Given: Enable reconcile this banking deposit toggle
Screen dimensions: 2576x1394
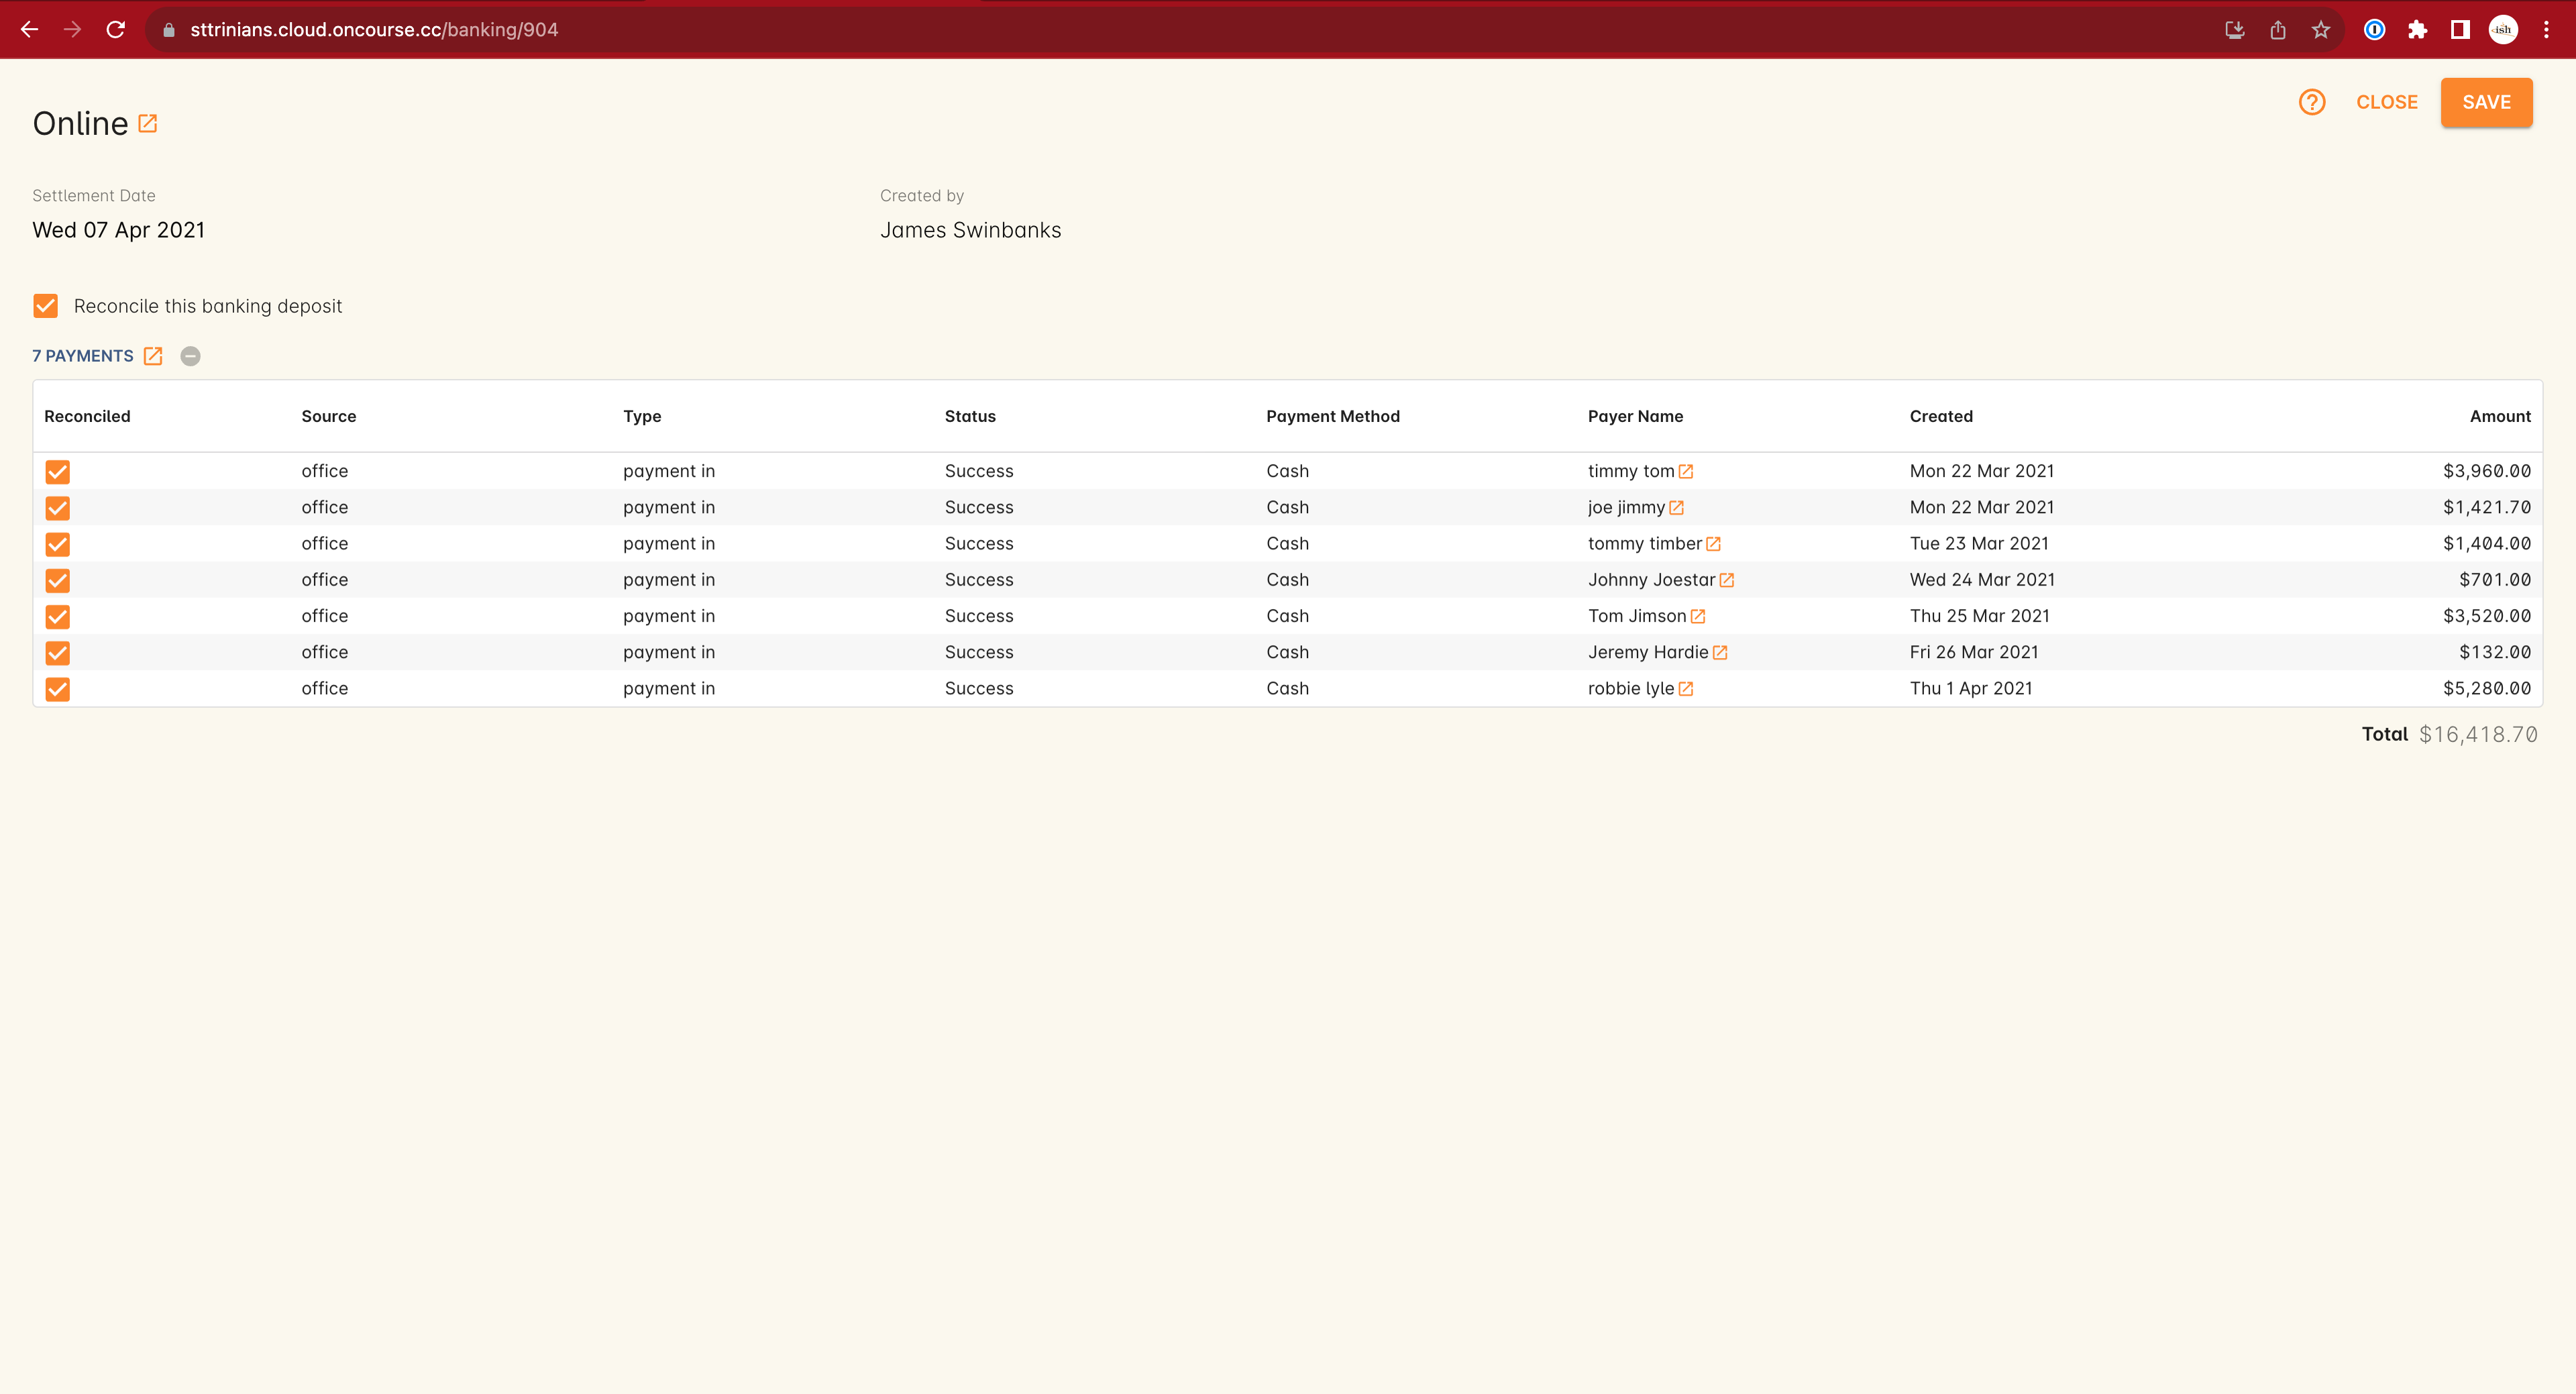Looking at the screenshot, I should click(46, 306).
